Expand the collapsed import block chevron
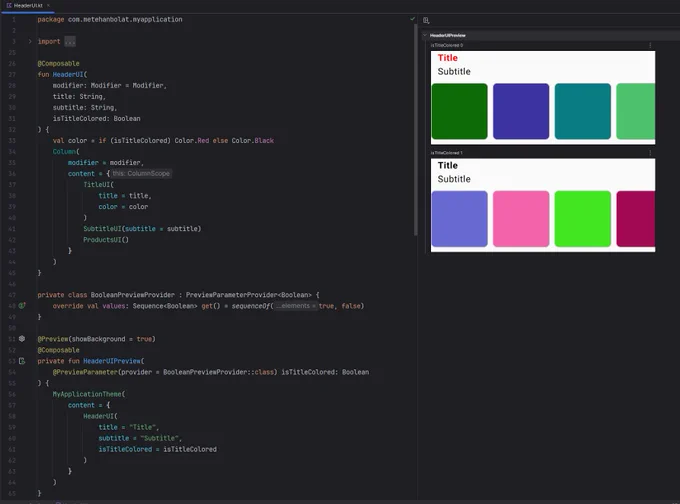 point(30,41)
